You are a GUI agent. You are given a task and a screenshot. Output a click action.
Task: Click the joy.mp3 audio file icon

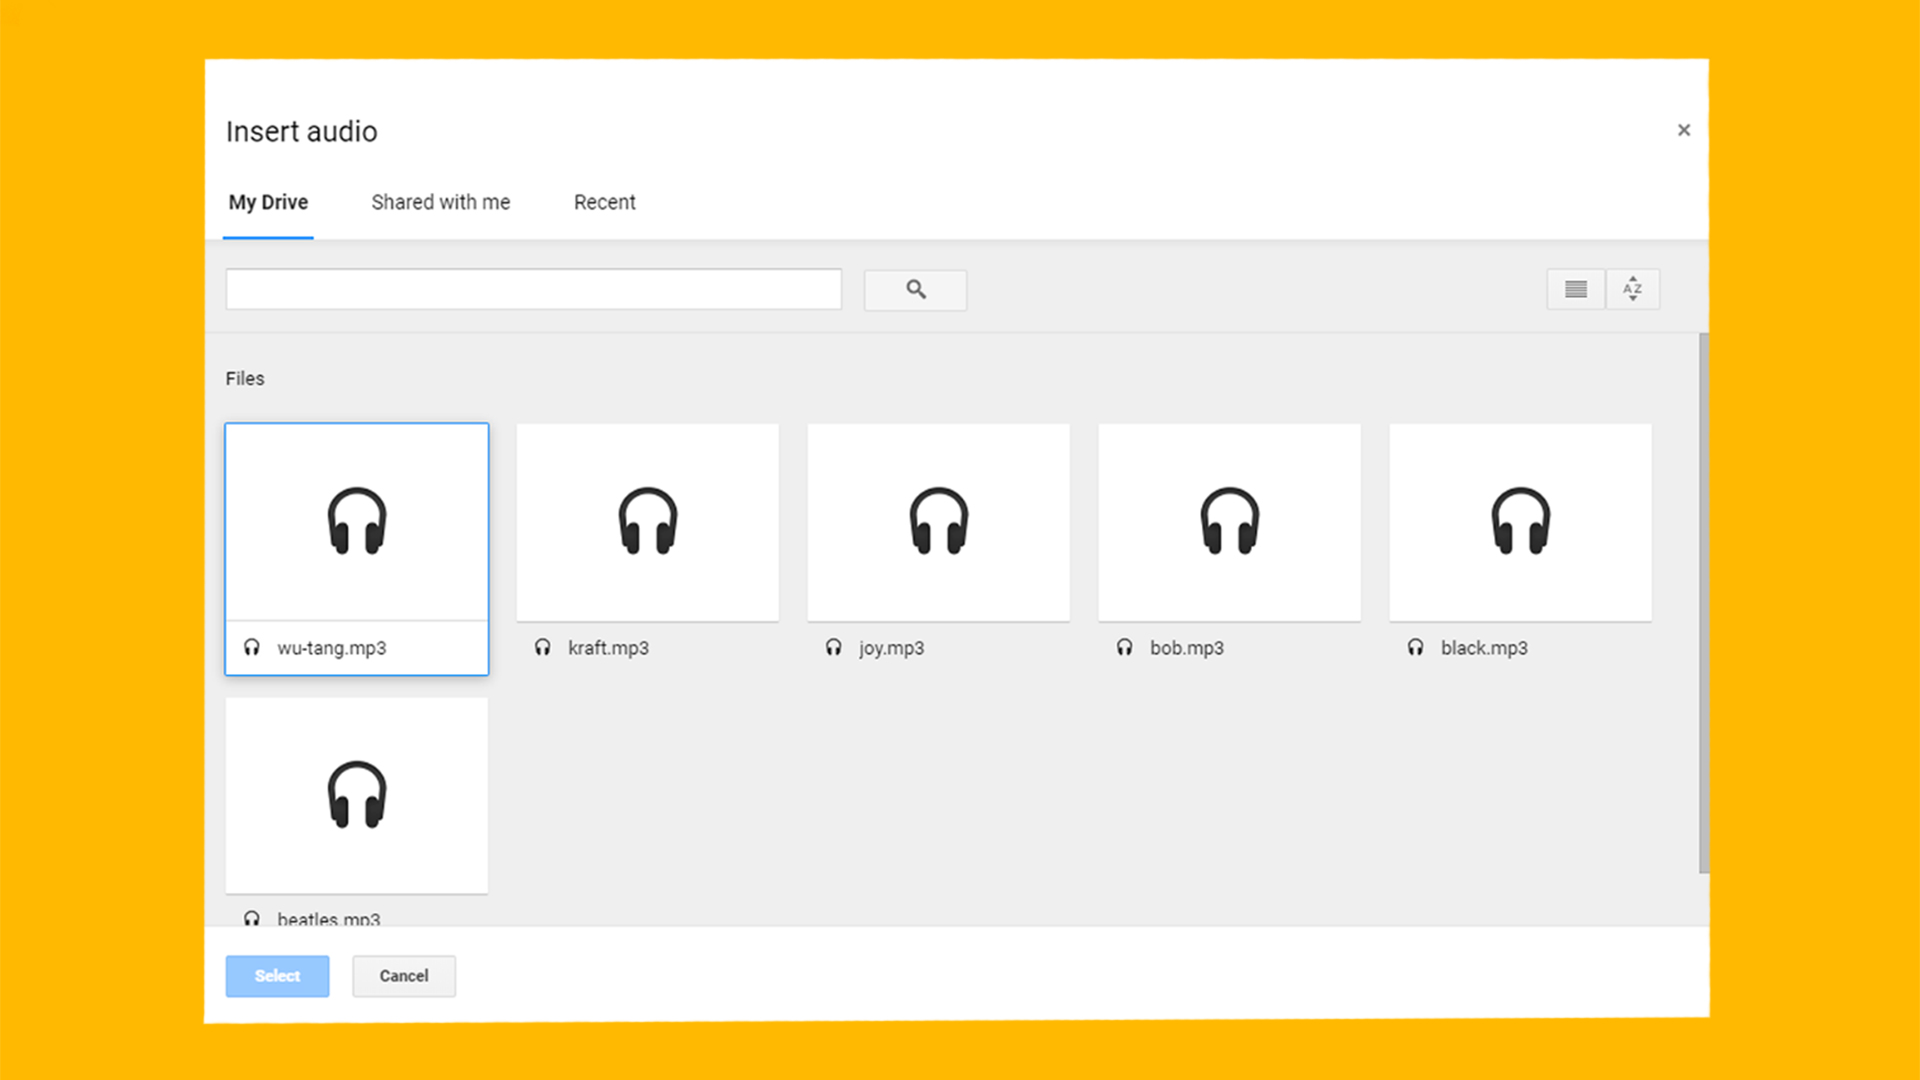[938, 520]
